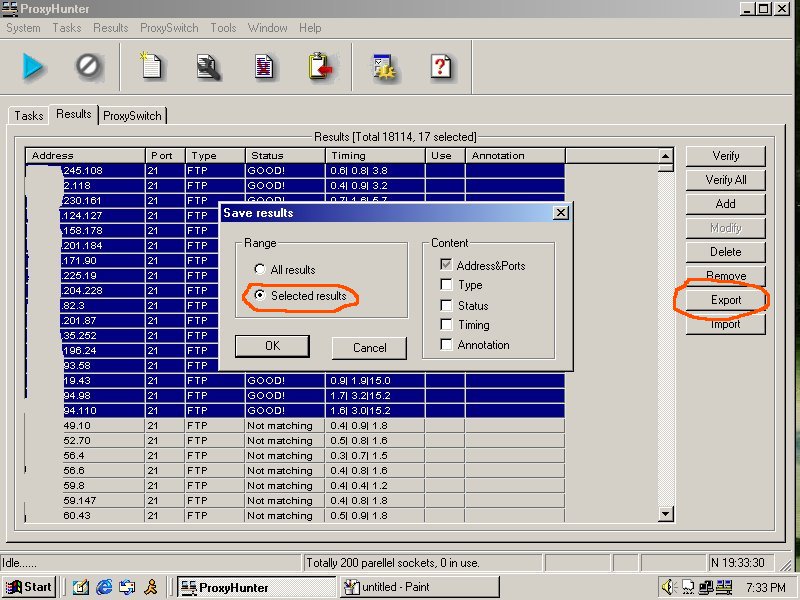
Task: Click the gray Stop toolbar icon
Action: pyautogui.click(x=88, y=67)
